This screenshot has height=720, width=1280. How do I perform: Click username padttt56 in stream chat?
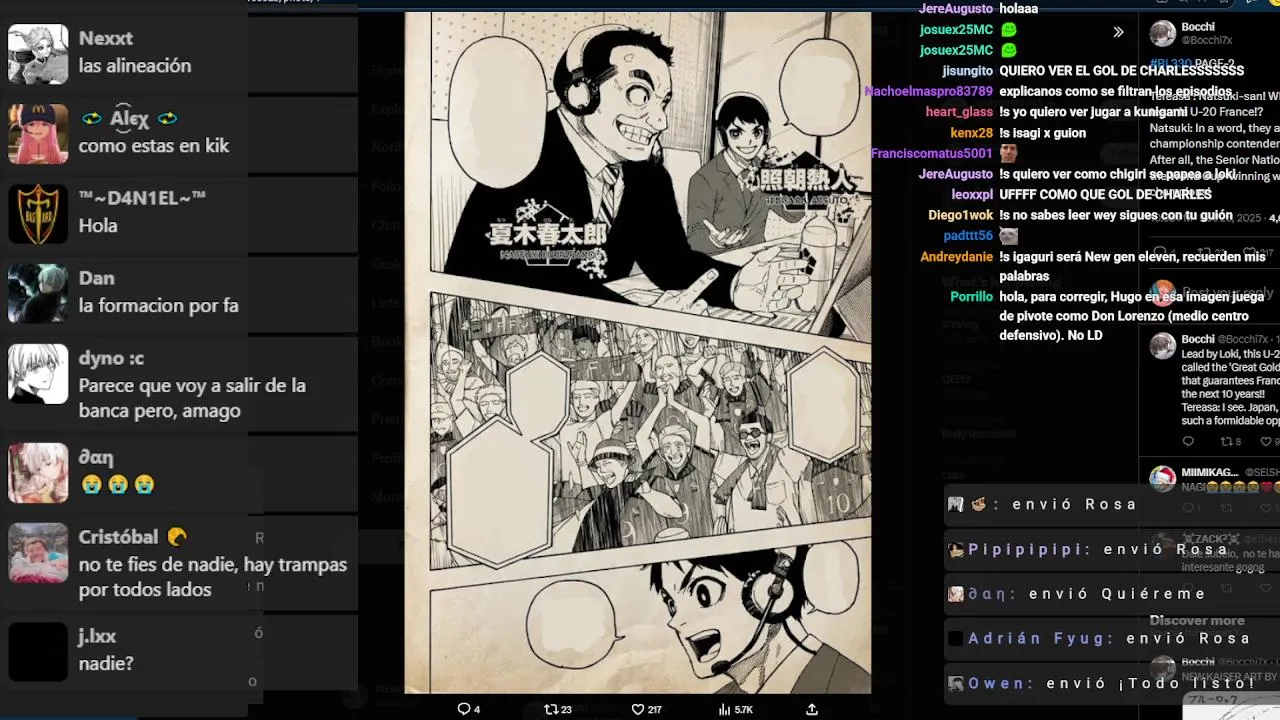(968, 236)
